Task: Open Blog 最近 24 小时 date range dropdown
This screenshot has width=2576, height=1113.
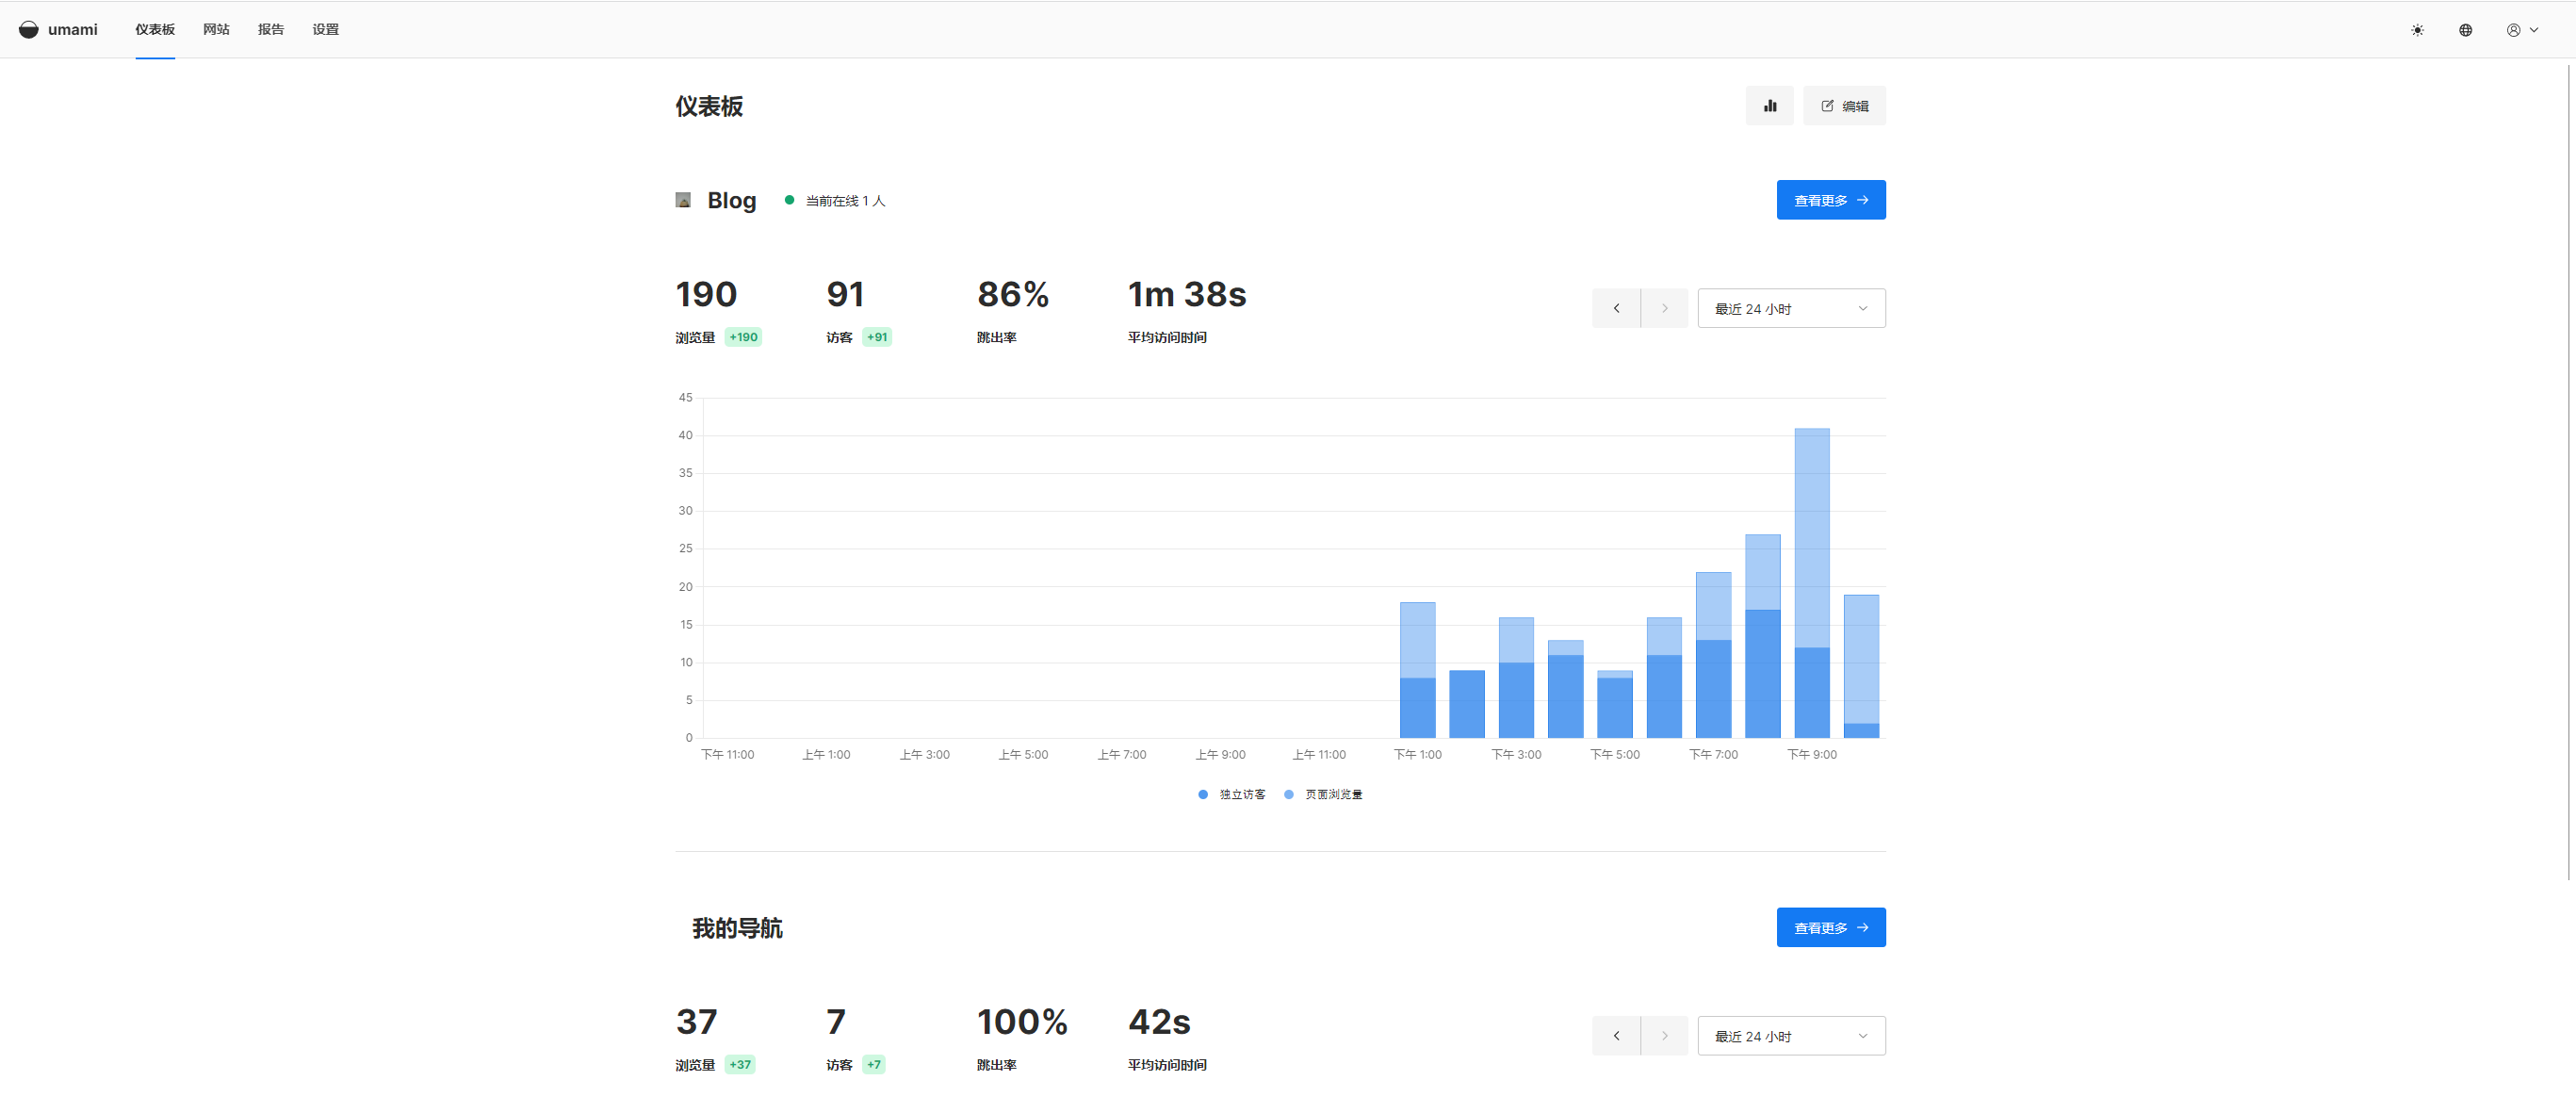Action: pos(1790,308)
